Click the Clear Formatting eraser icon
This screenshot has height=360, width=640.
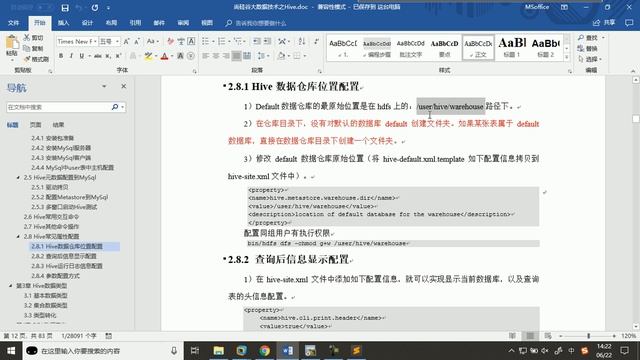[170, 41]
